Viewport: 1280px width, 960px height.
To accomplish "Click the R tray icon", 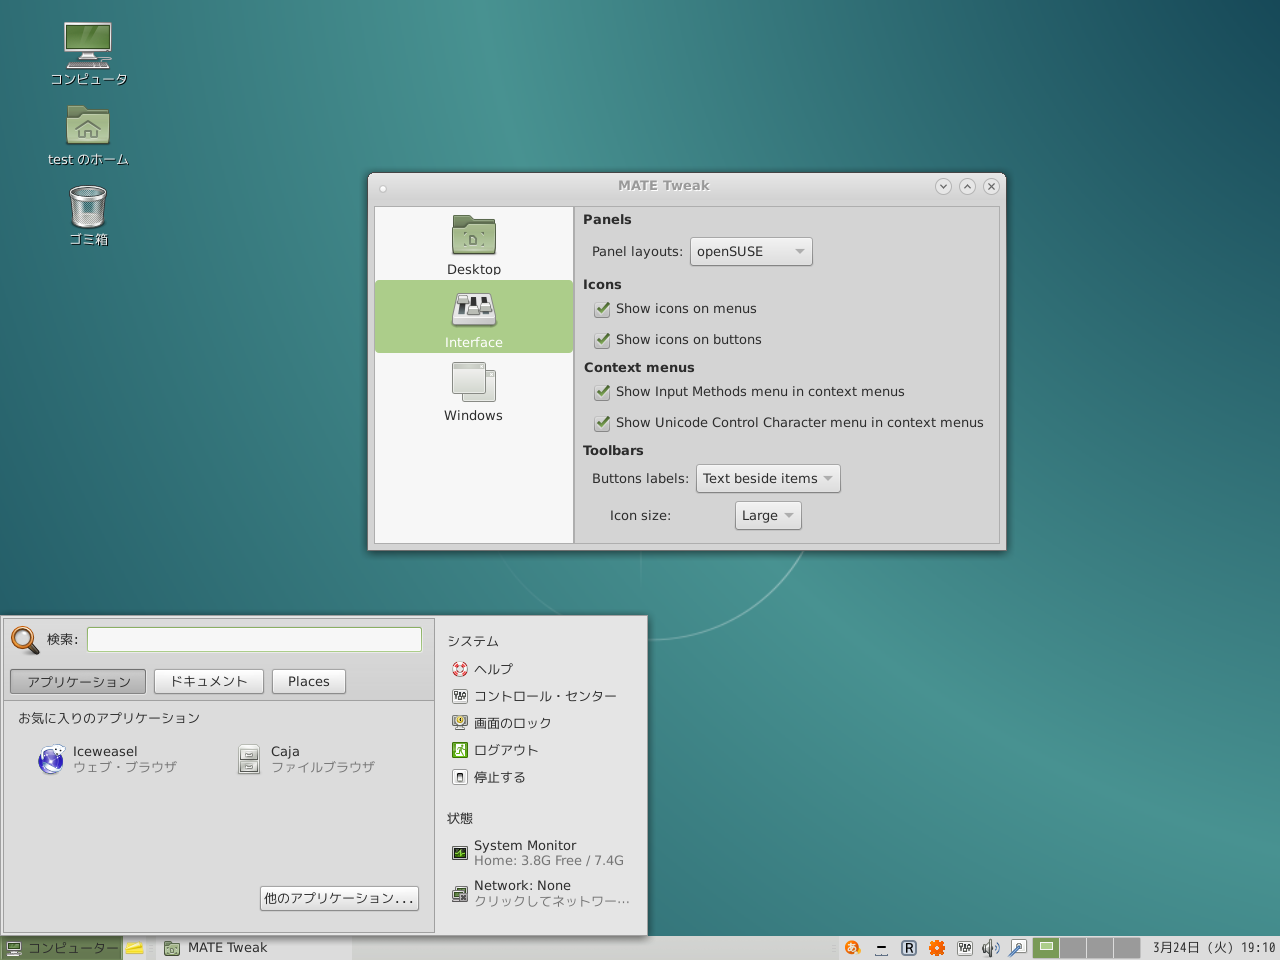I will click(x=909, y=948).
